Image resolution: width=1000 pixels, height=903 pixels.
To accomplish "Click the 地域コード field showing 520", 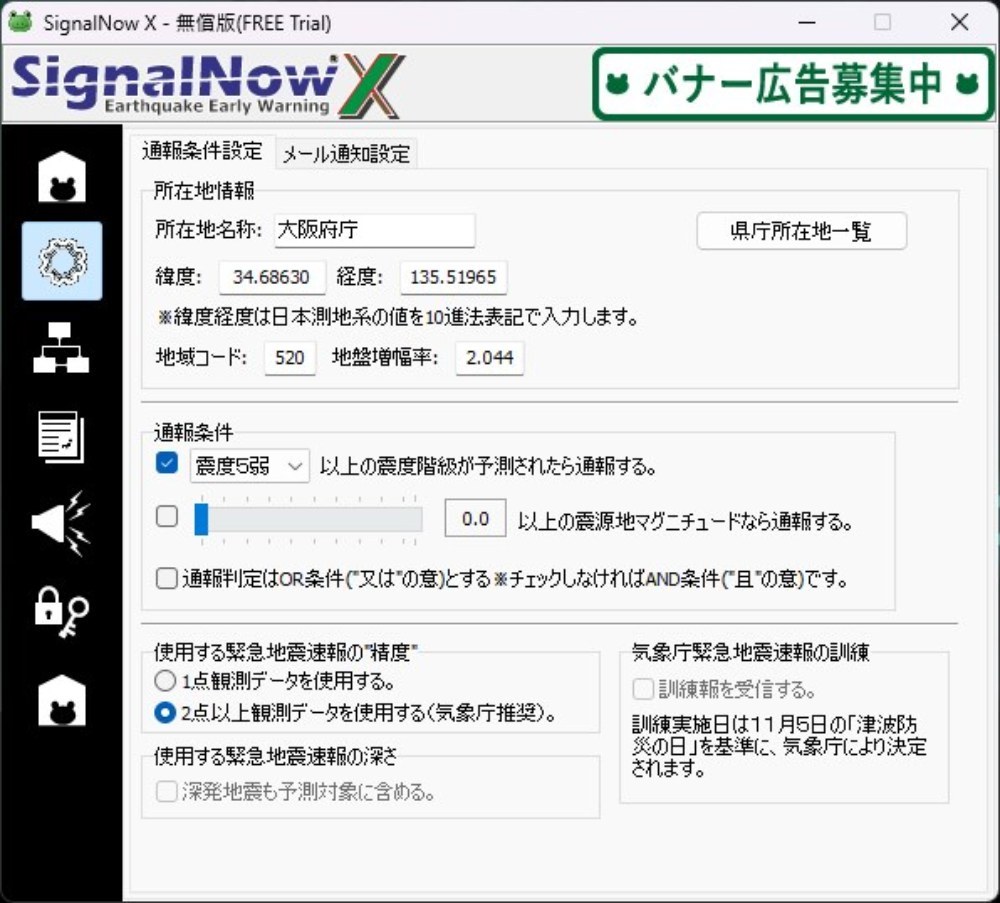I will pos(290,357).
